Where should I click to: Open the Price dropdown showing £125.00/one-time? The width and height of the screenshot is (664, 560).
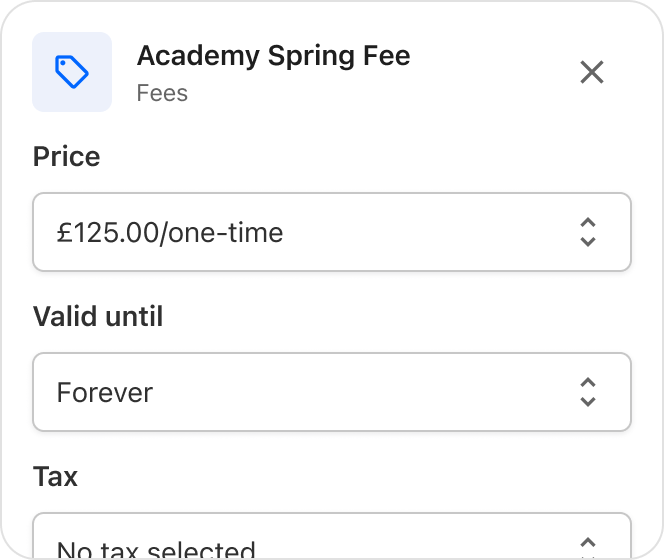332,232
